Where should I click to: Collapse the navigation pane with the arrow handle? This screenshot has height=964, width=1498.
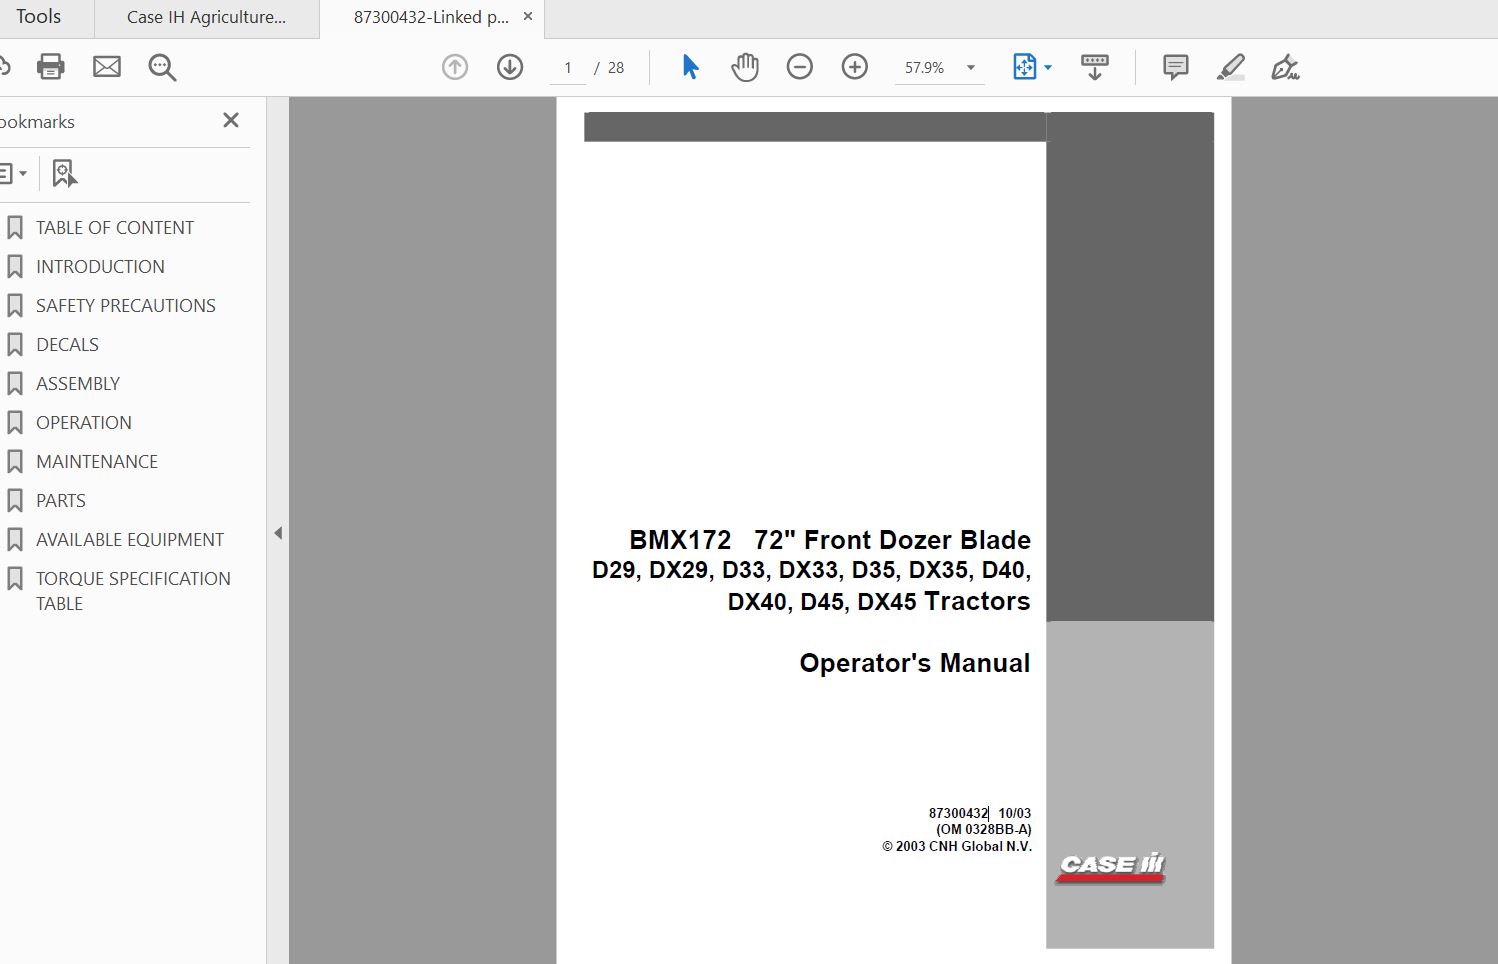click(278, 533)
